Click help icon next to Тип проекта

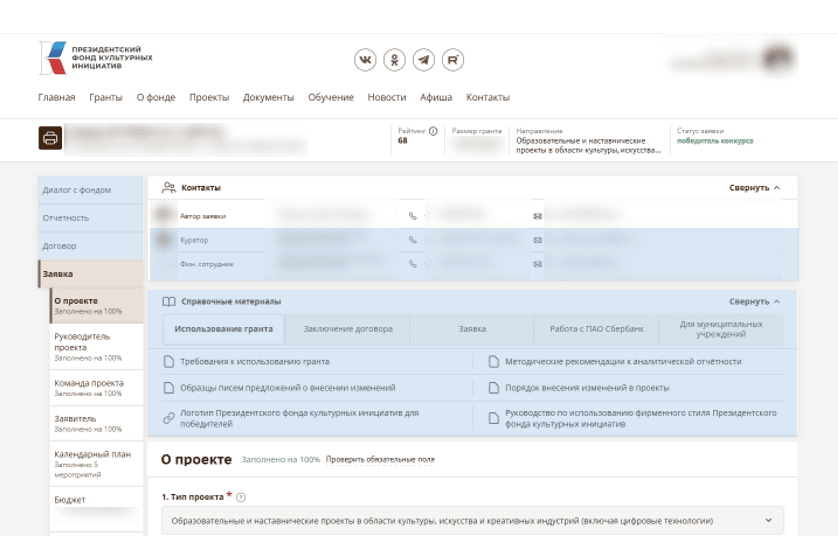(x=241, y=497)
